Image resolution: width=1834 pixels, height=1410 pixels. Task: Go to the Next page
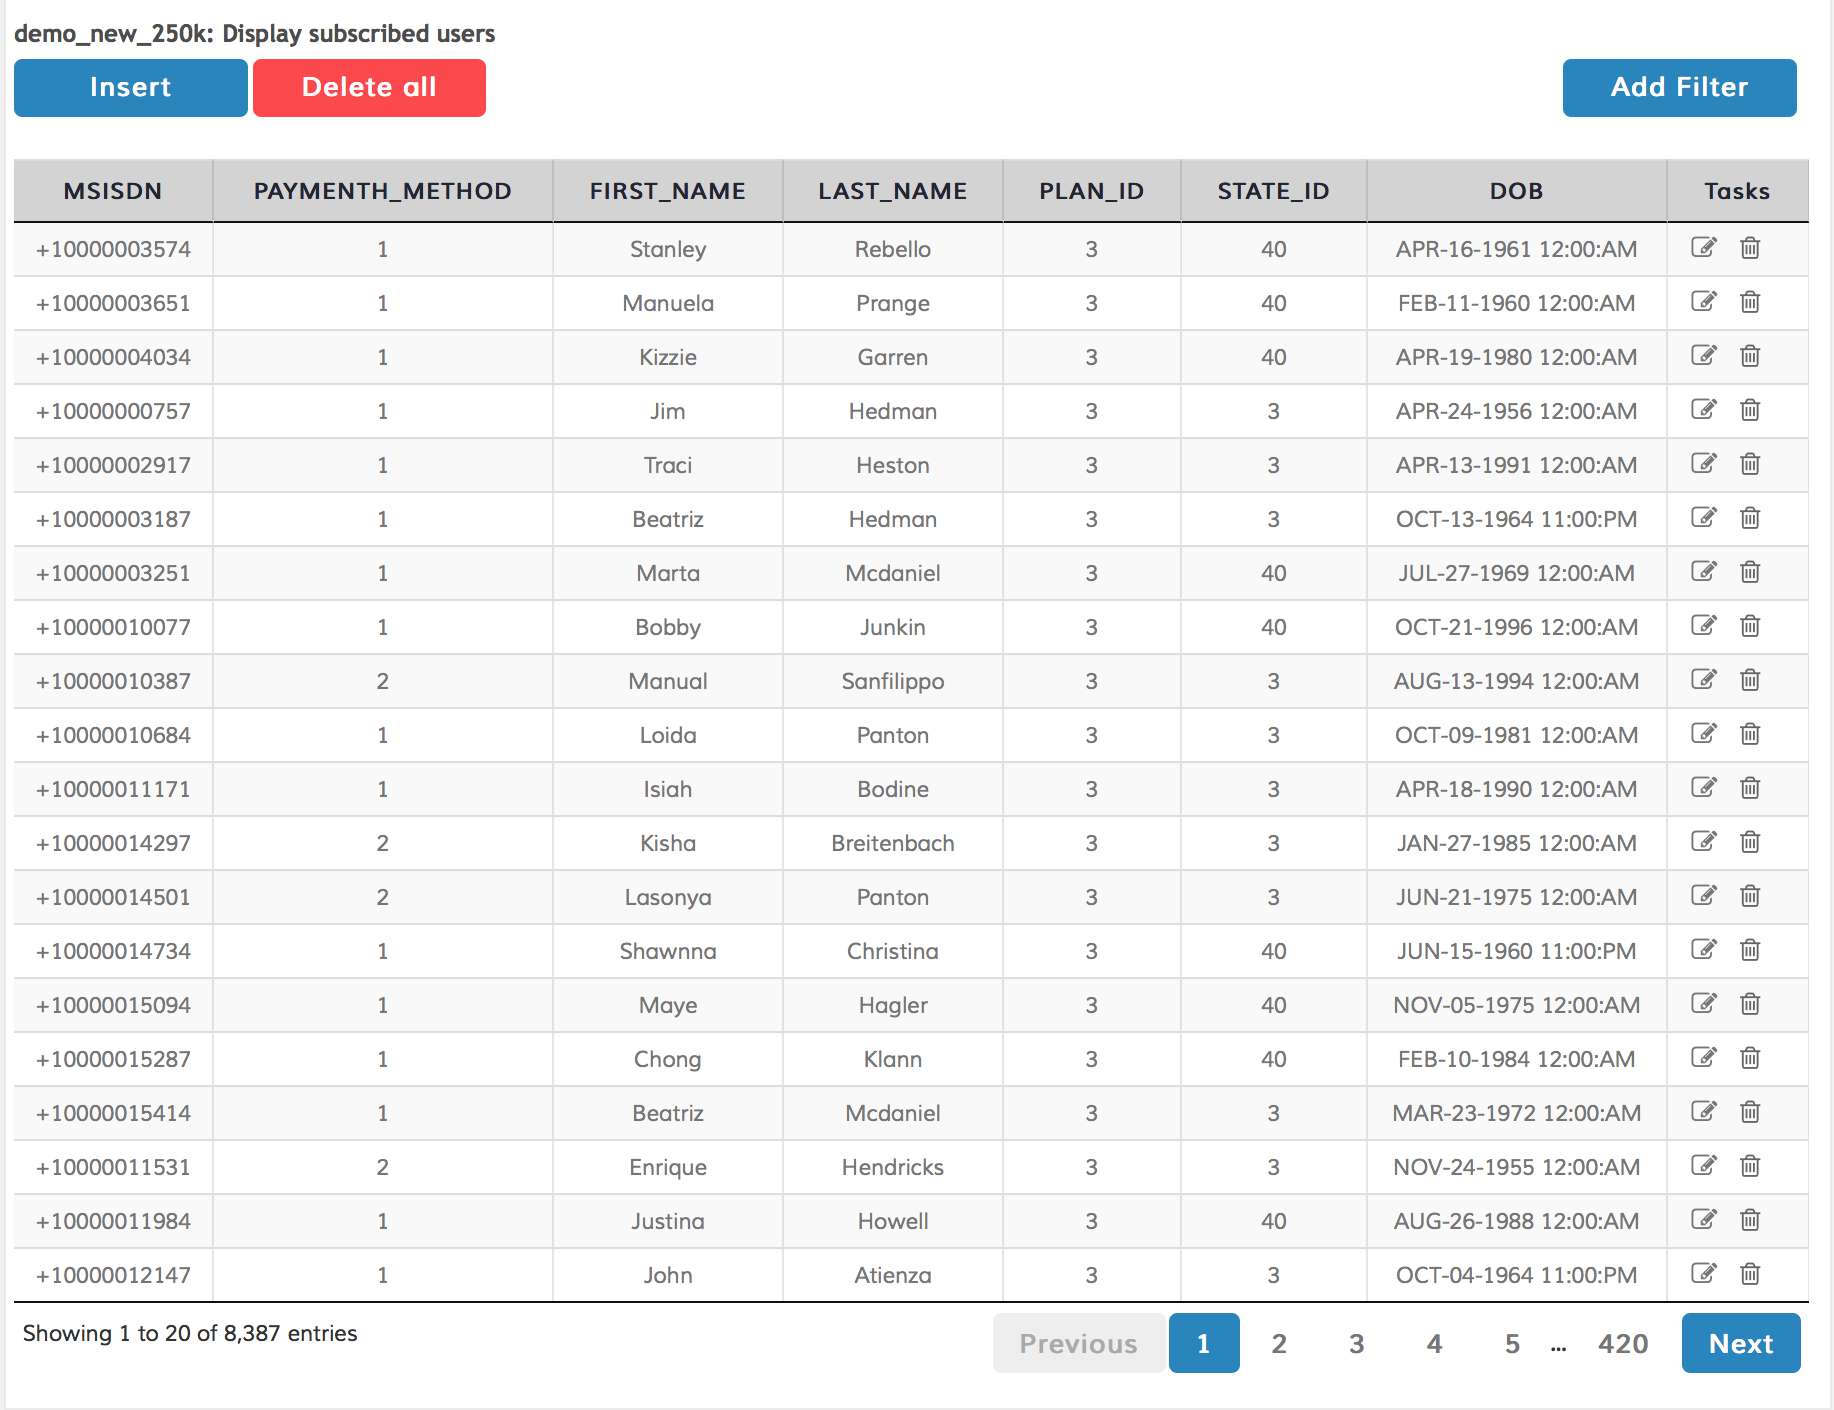tap(1740, 1343)
